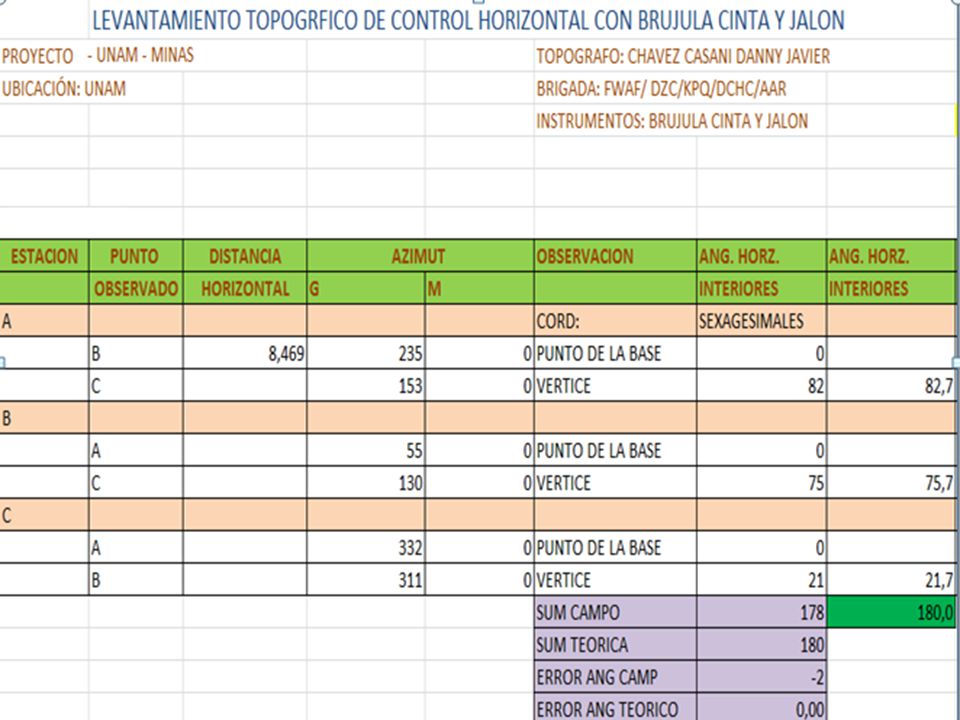Select observed point 'B' in the azimuth 311 row
The image size is (960, 720).
point(135,580)
